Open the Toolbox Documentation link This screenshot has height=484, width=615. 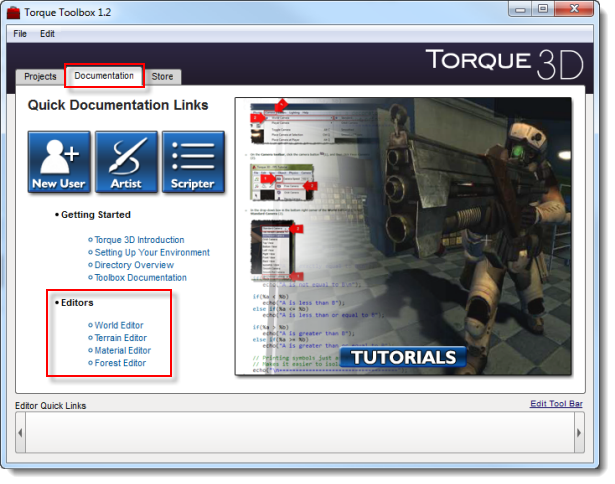(140, 277)
